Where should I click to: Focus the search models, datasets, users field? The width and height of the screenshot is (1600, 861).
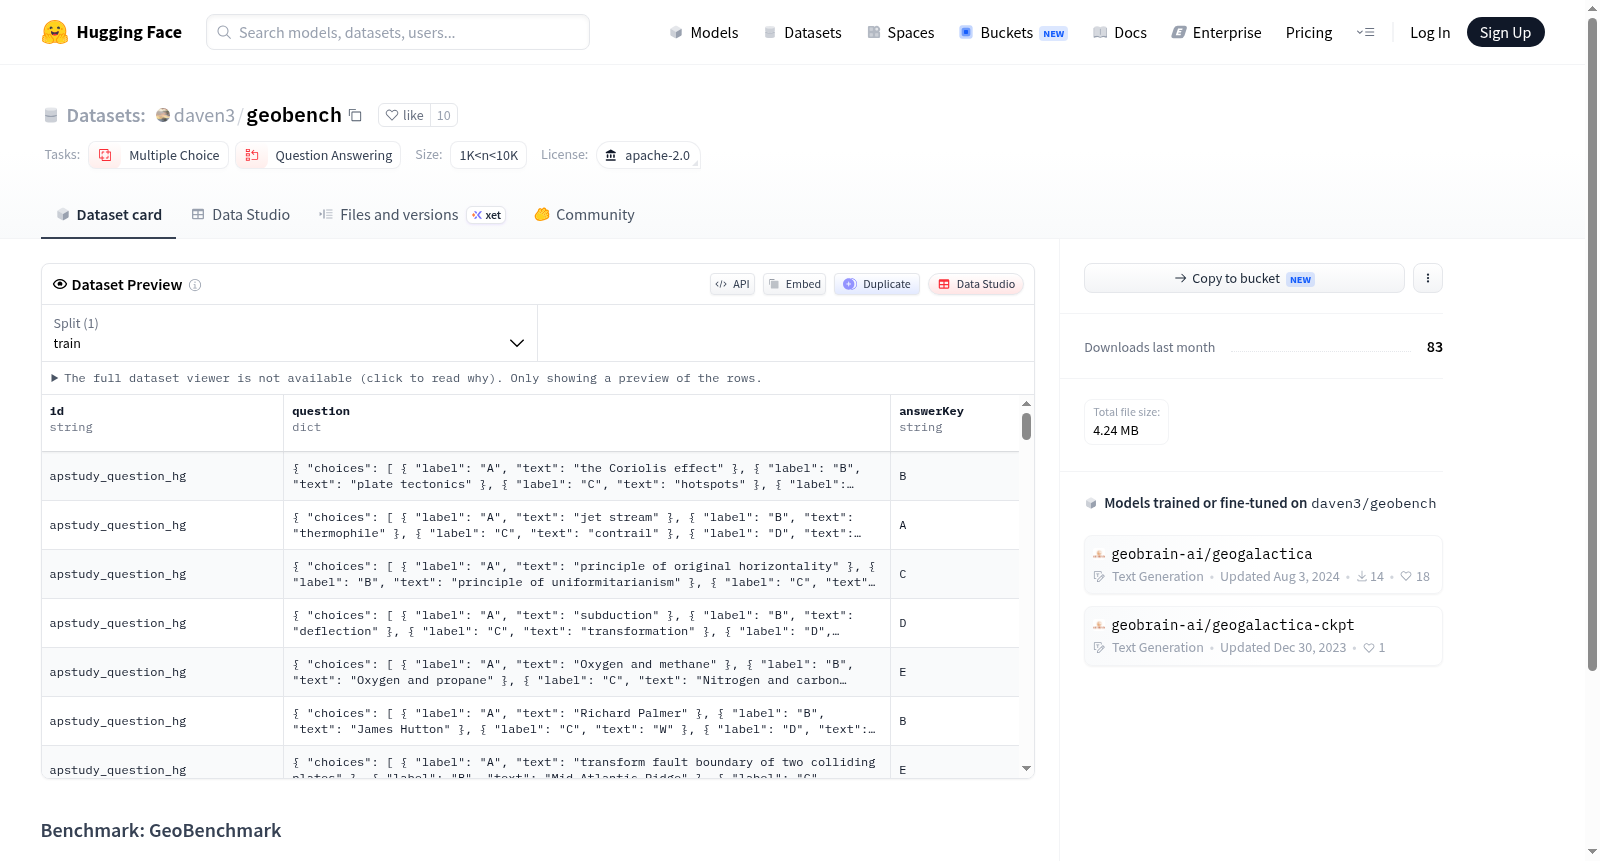pos(398,32)
